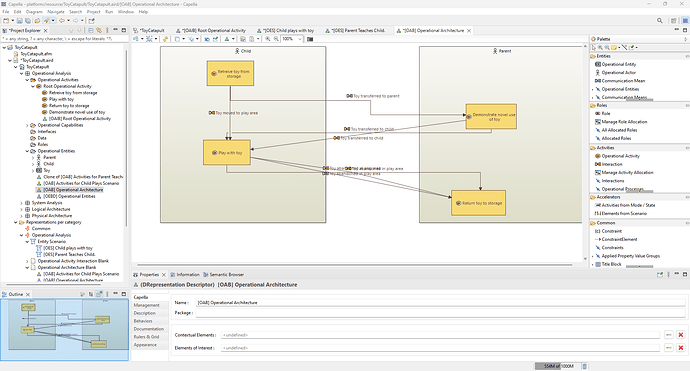Open the zoom percentage combo box

(292, 39)
